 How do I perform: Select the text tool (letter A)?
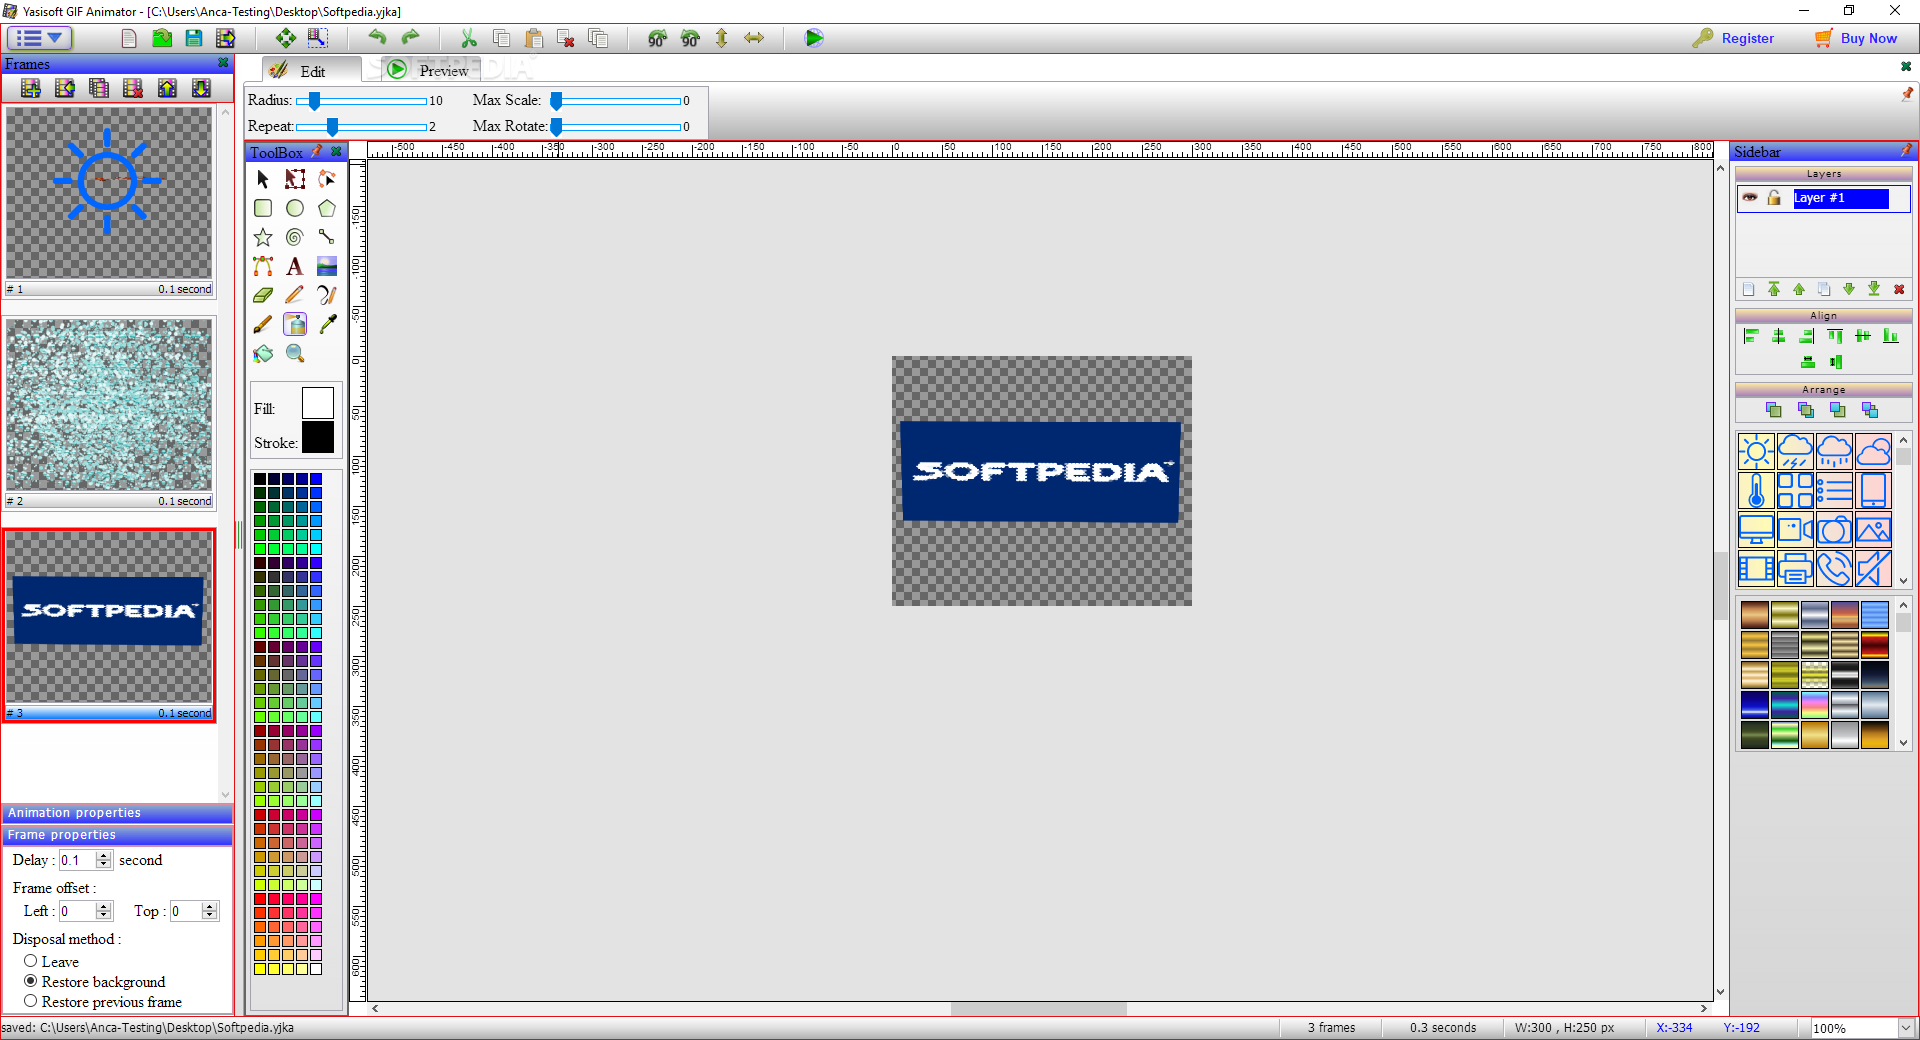(295, 266)
